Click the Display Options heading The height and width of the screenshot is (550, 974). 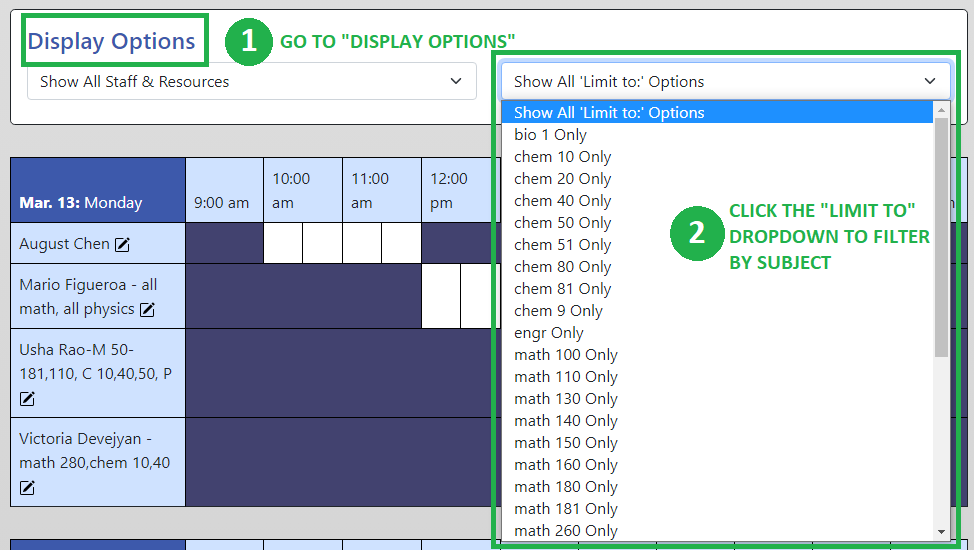tap(111, 41)
